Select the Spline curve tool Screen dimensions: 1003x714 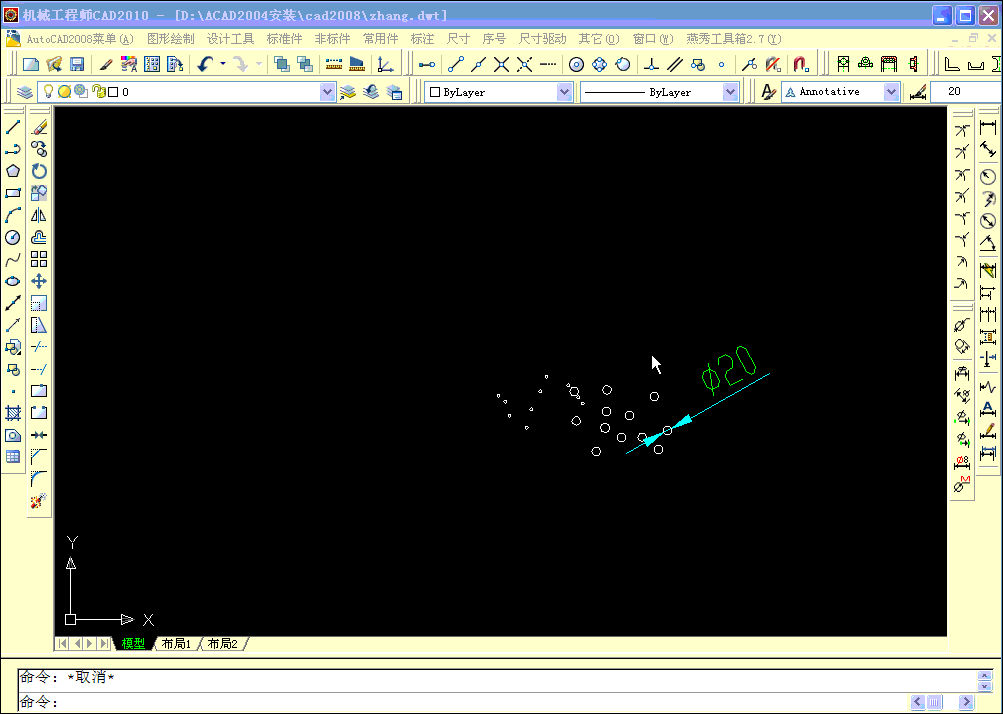pos(13,260)
